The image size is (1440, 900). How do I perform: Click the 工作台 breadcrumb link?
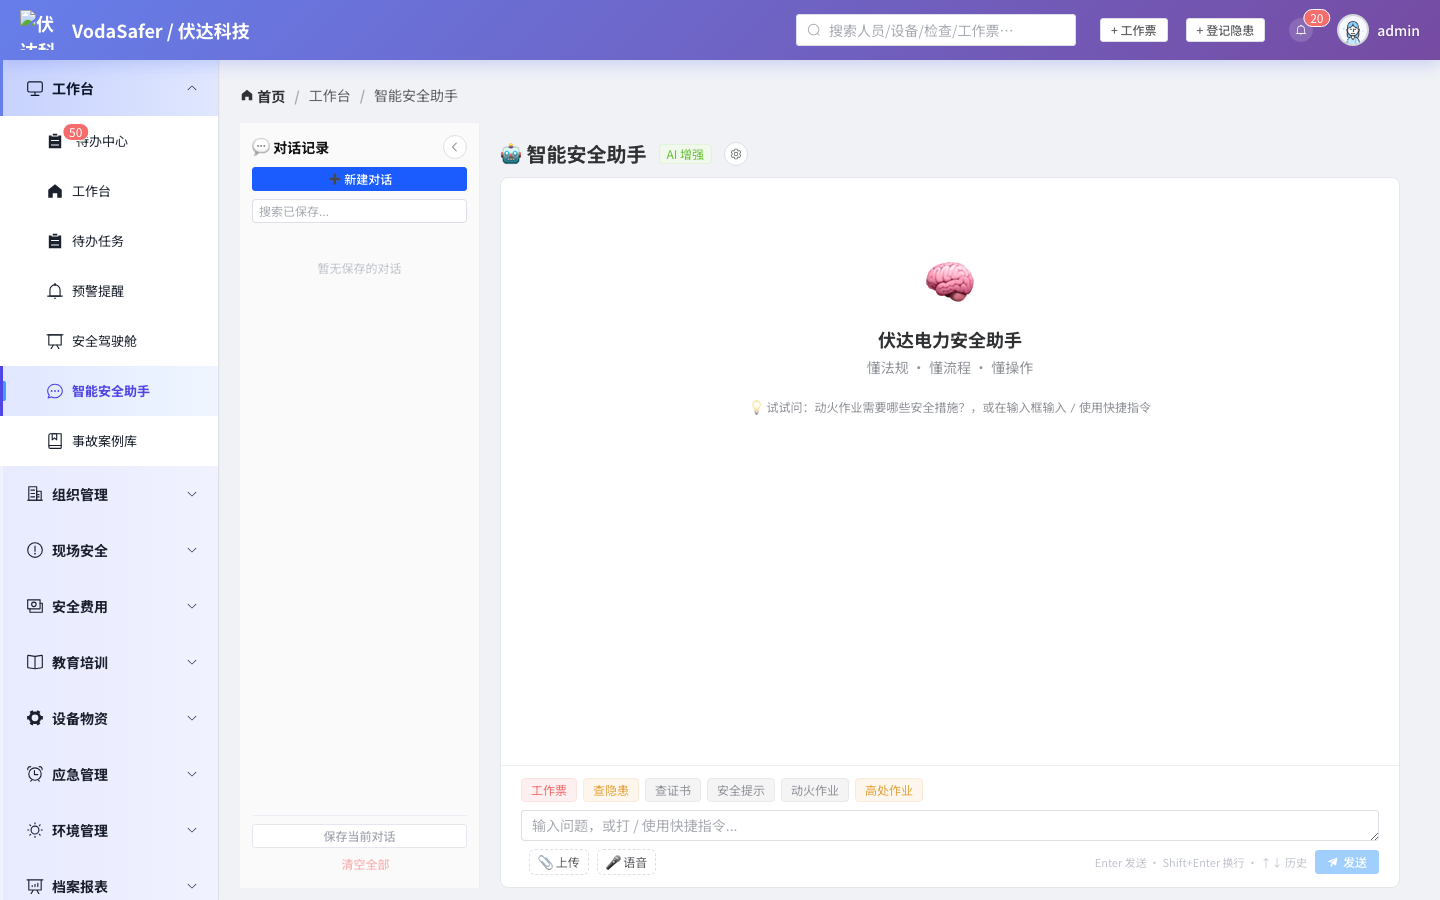click(330, 96)
